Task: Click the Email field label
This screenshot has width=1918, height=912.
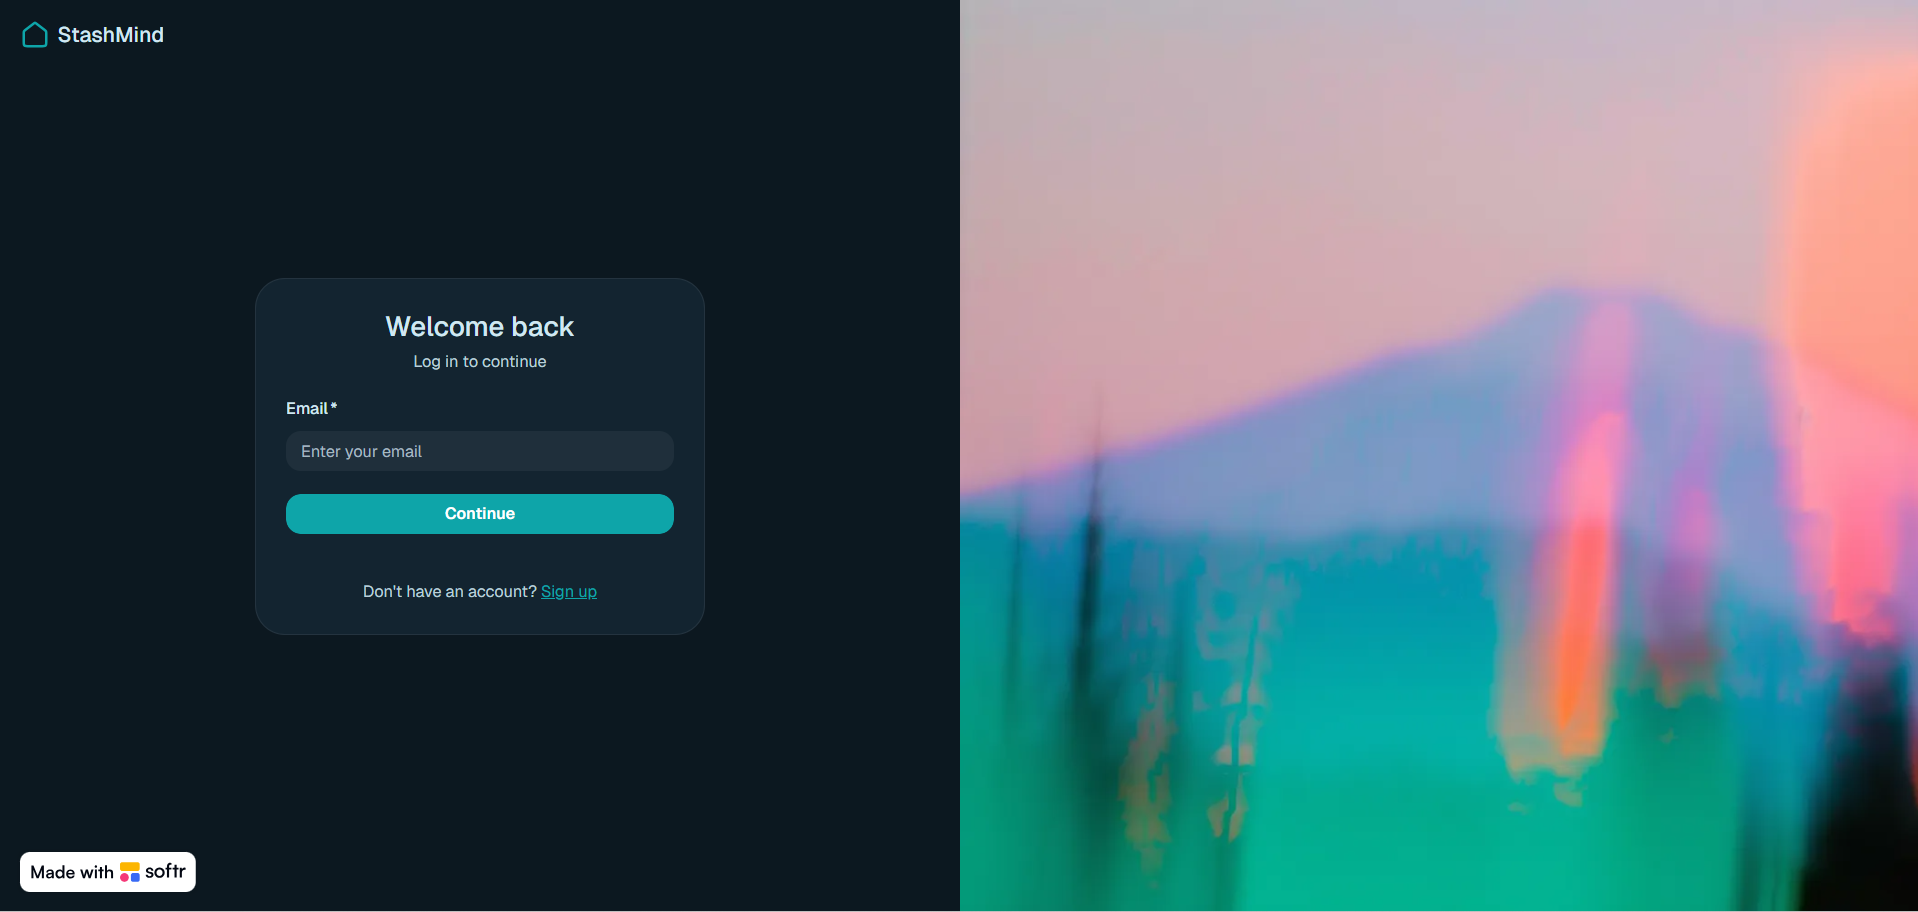Action: (x=307, y=408)
